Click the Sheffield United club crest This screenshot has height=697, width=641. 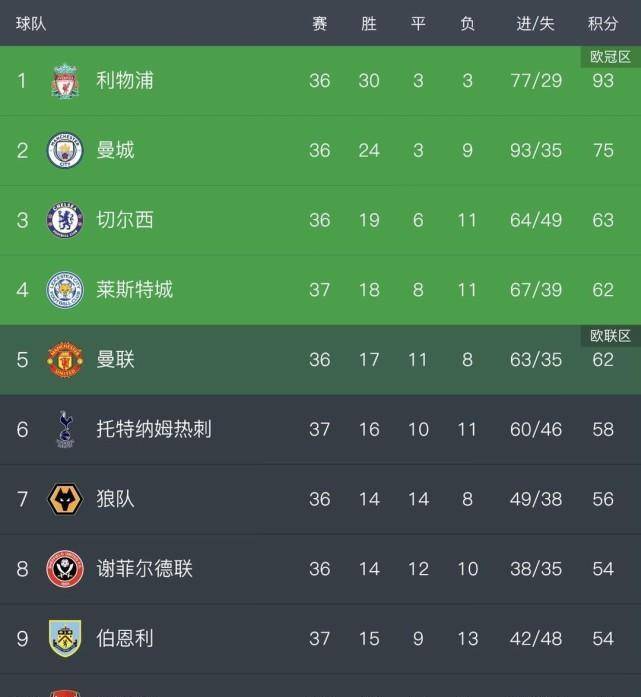coord(66,568)
